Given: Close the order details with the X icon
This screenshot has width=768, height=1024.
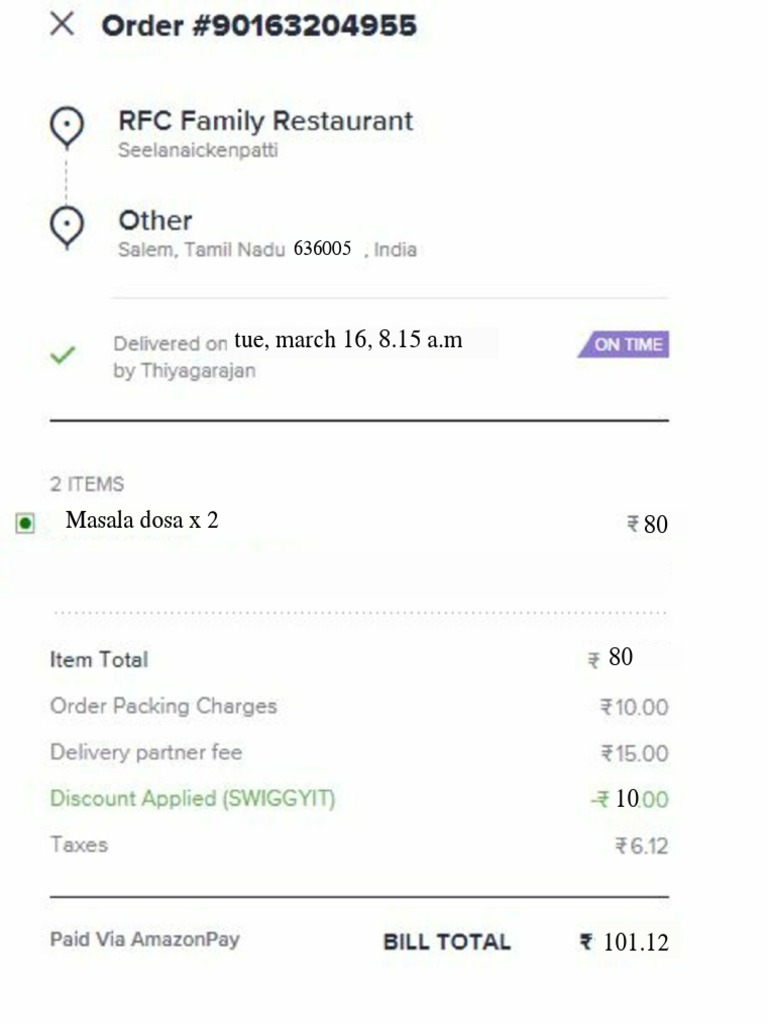Looking at the screenshot, I should (x=62, y=25).
